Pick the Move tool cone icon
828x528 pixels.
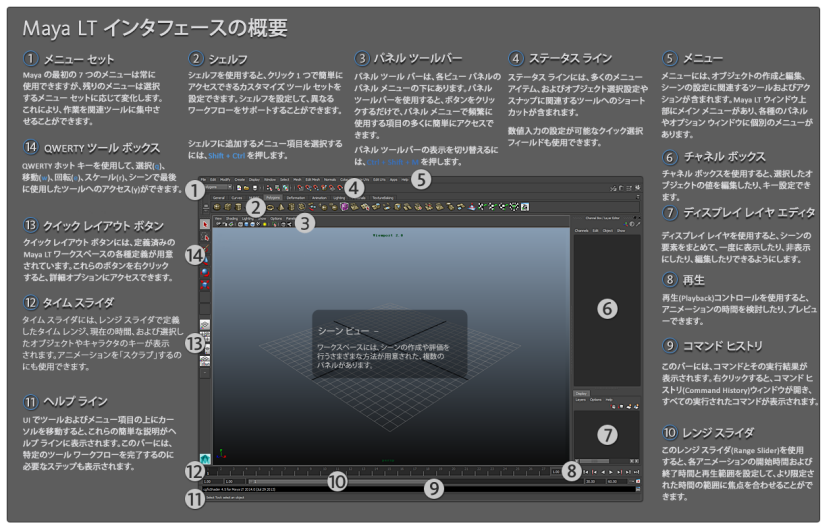pos(206,260)
